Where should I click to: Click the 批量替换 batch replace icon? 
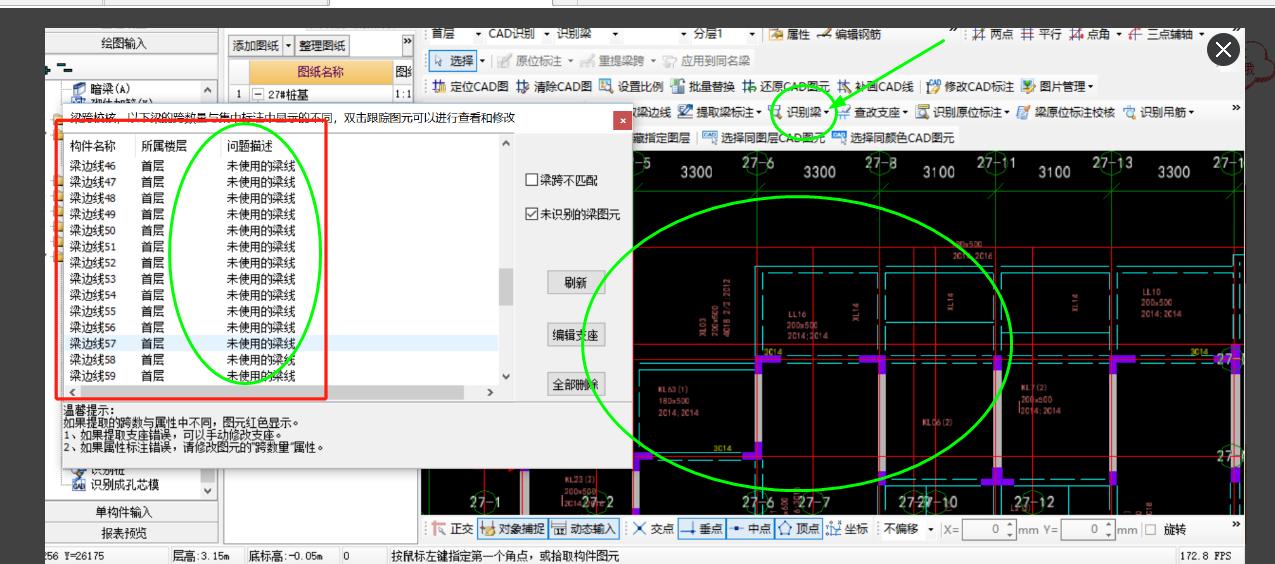click(678, 87)
